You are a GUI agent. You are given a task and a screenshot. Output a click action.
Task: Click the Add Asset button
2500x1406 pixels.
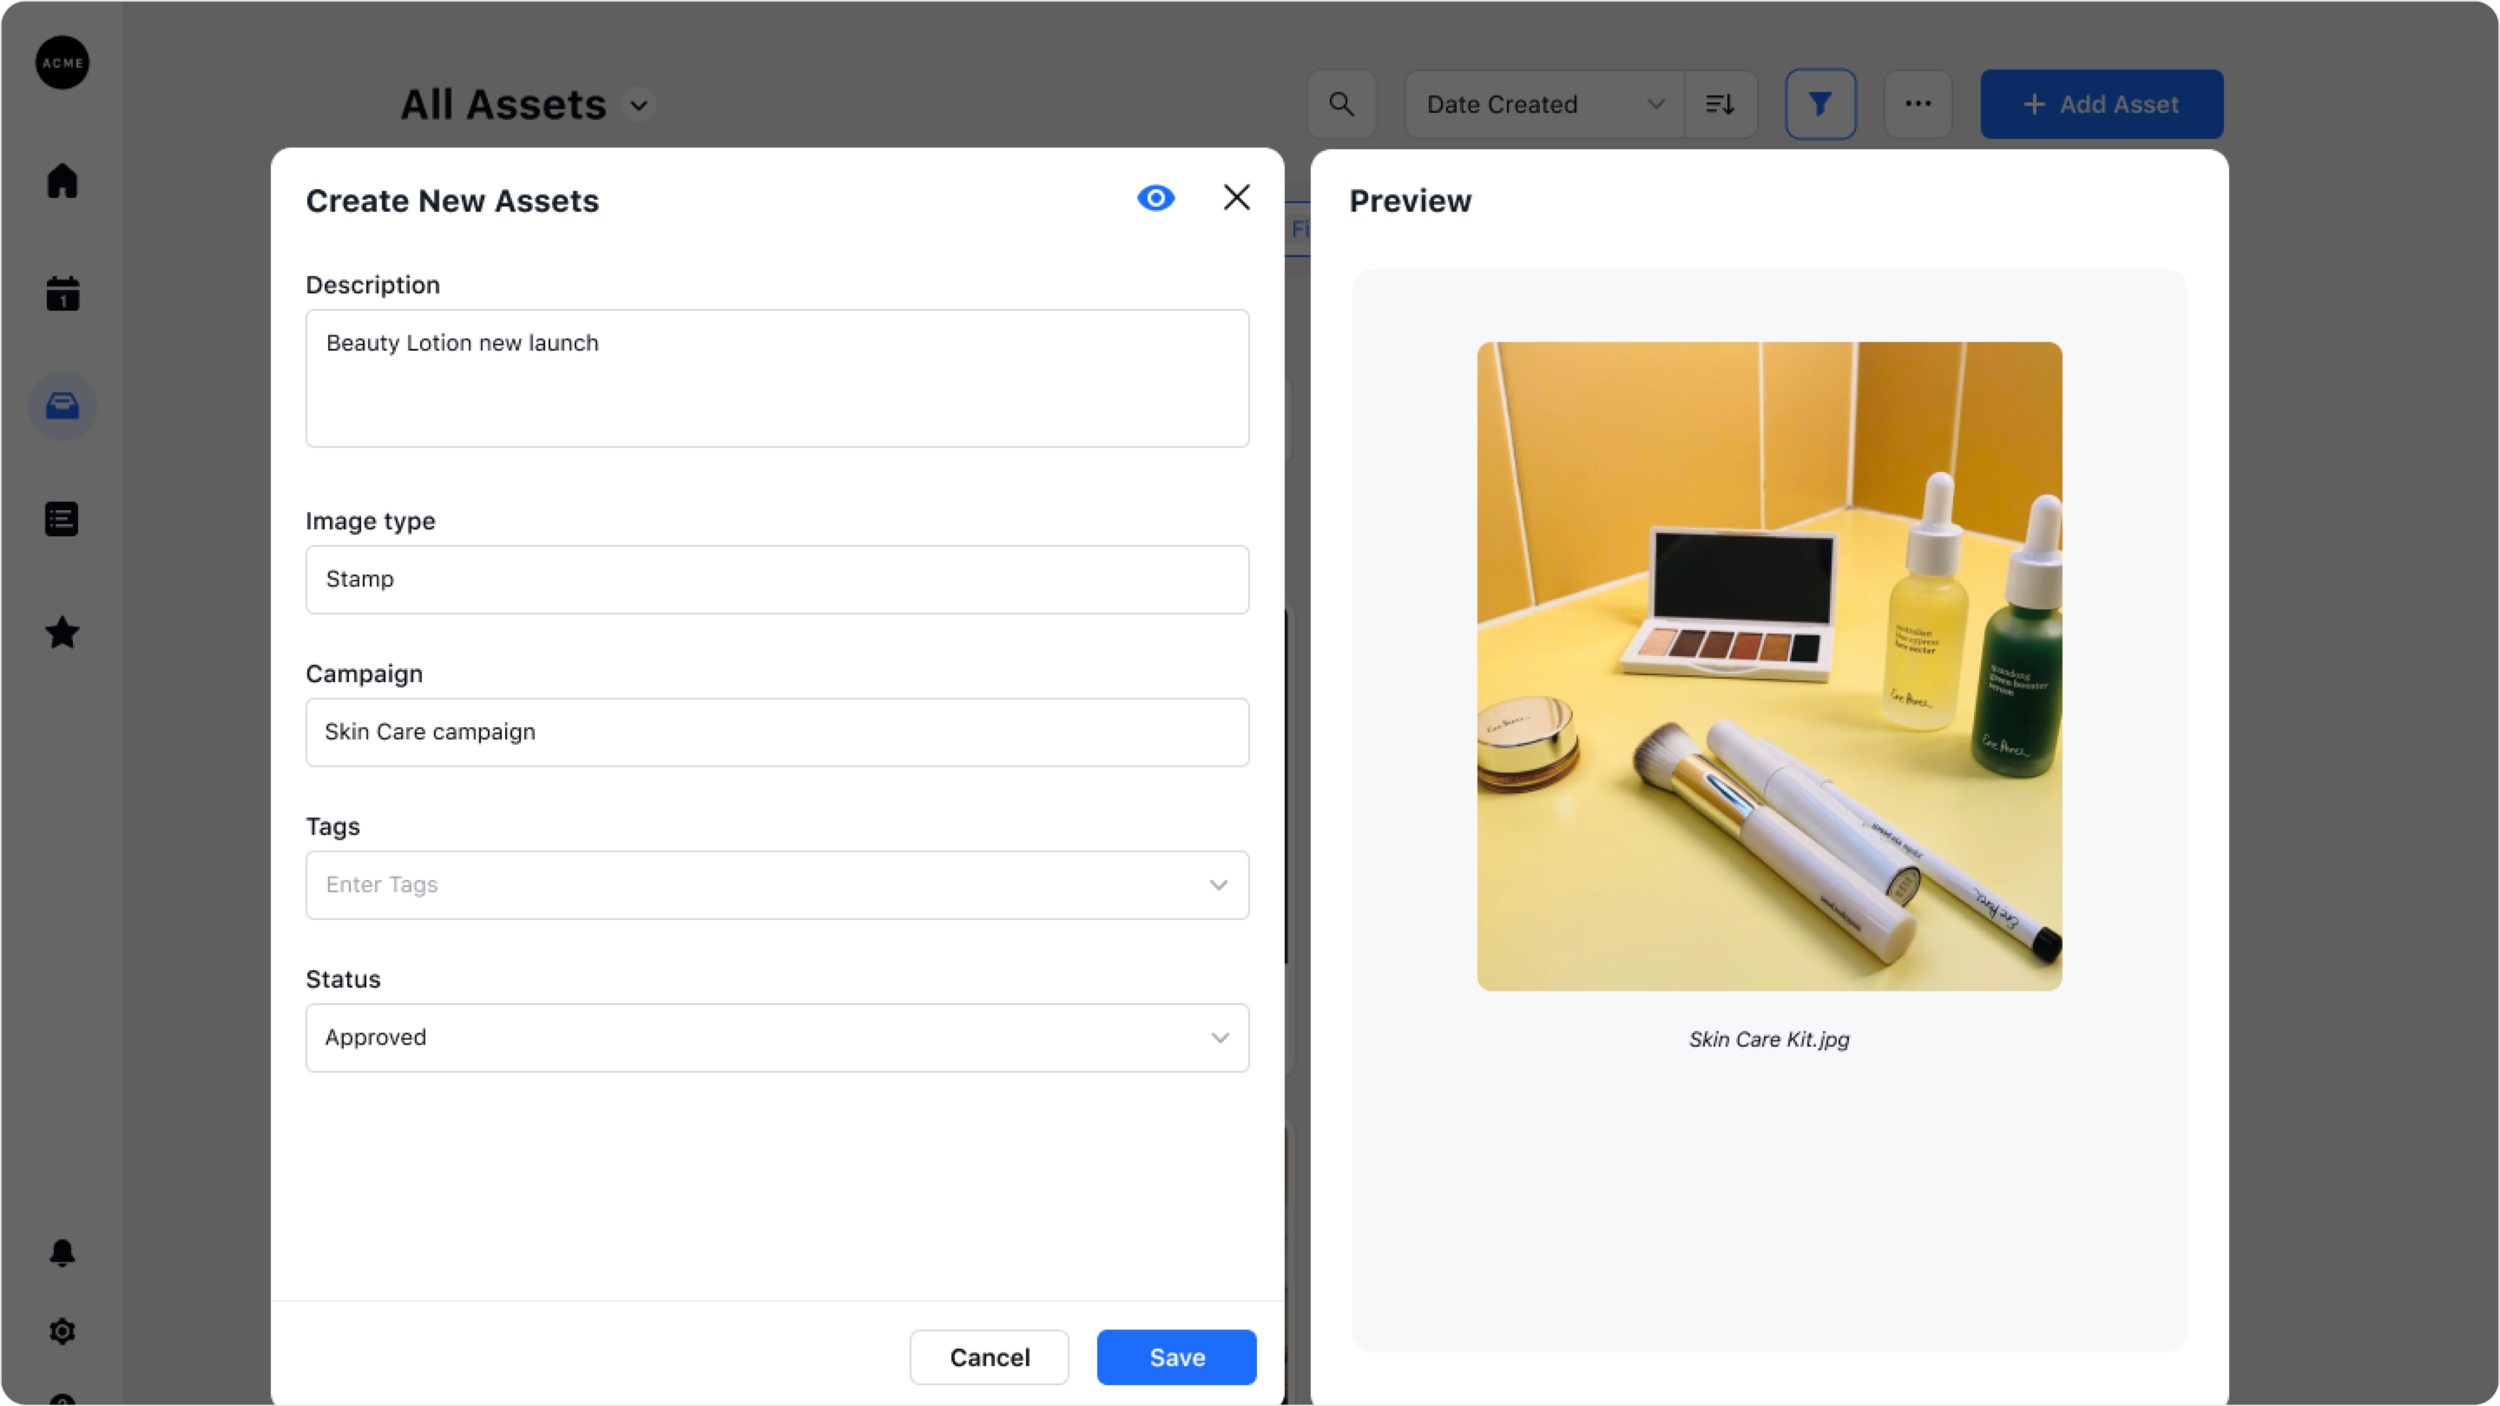pos(2101,104)
